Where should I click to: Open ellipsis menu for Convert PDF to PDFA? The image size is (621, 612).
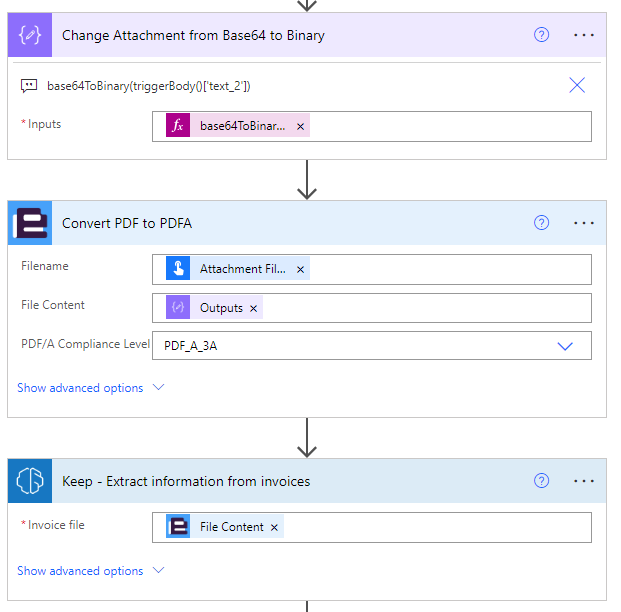pos(584,223)
